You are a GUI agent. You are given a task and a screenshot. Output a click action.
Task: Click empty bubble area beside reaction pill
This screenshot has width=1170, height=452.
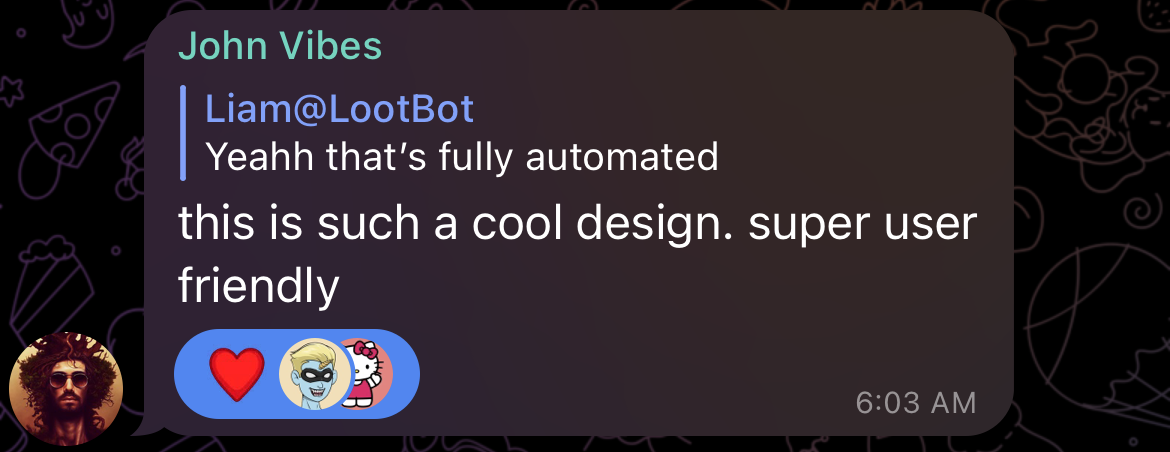coord(634,374)
